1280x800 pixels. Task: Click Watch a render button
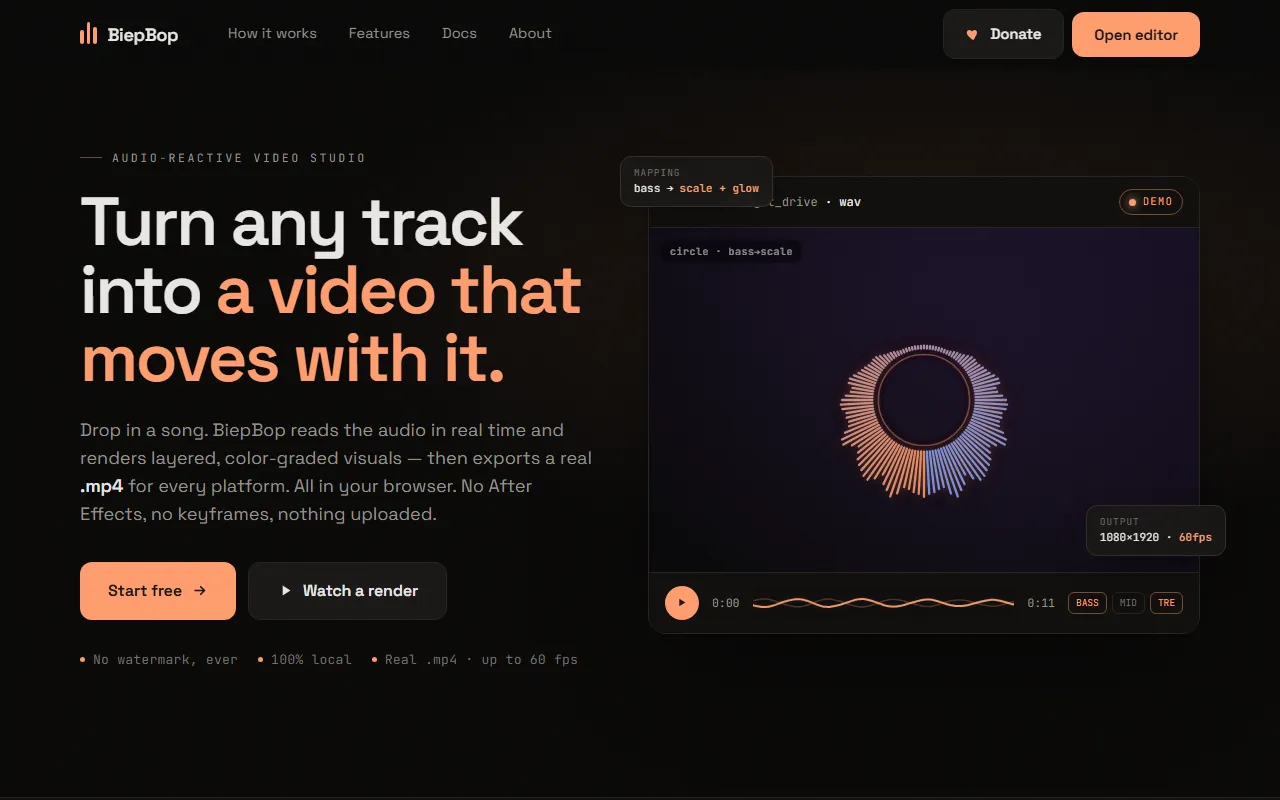tap(347, 591)
